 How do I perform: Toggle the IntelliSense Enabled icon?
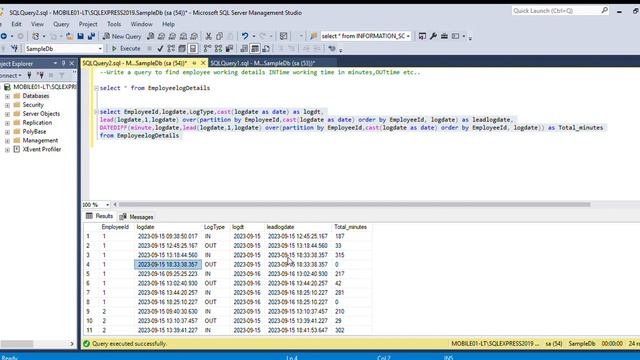[193, 49]
